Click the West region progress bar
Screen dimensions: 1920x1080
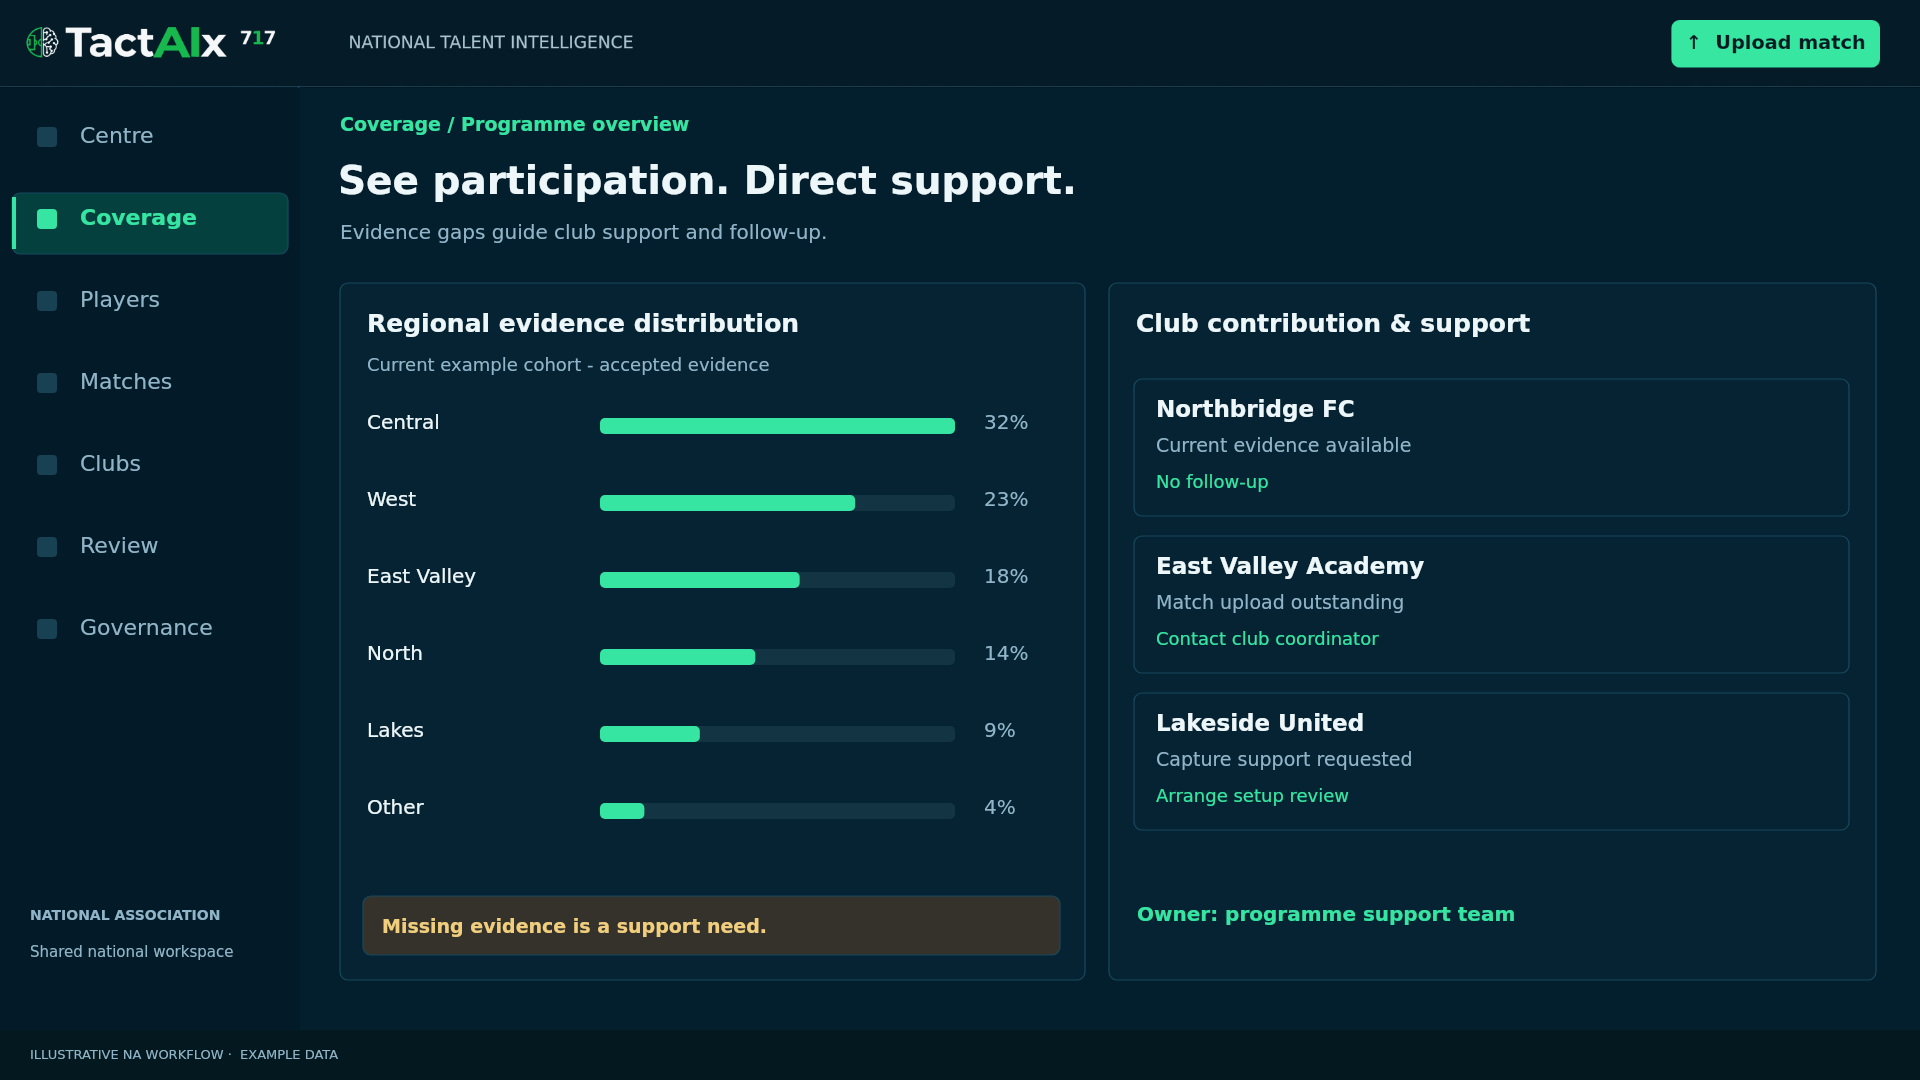777,503
